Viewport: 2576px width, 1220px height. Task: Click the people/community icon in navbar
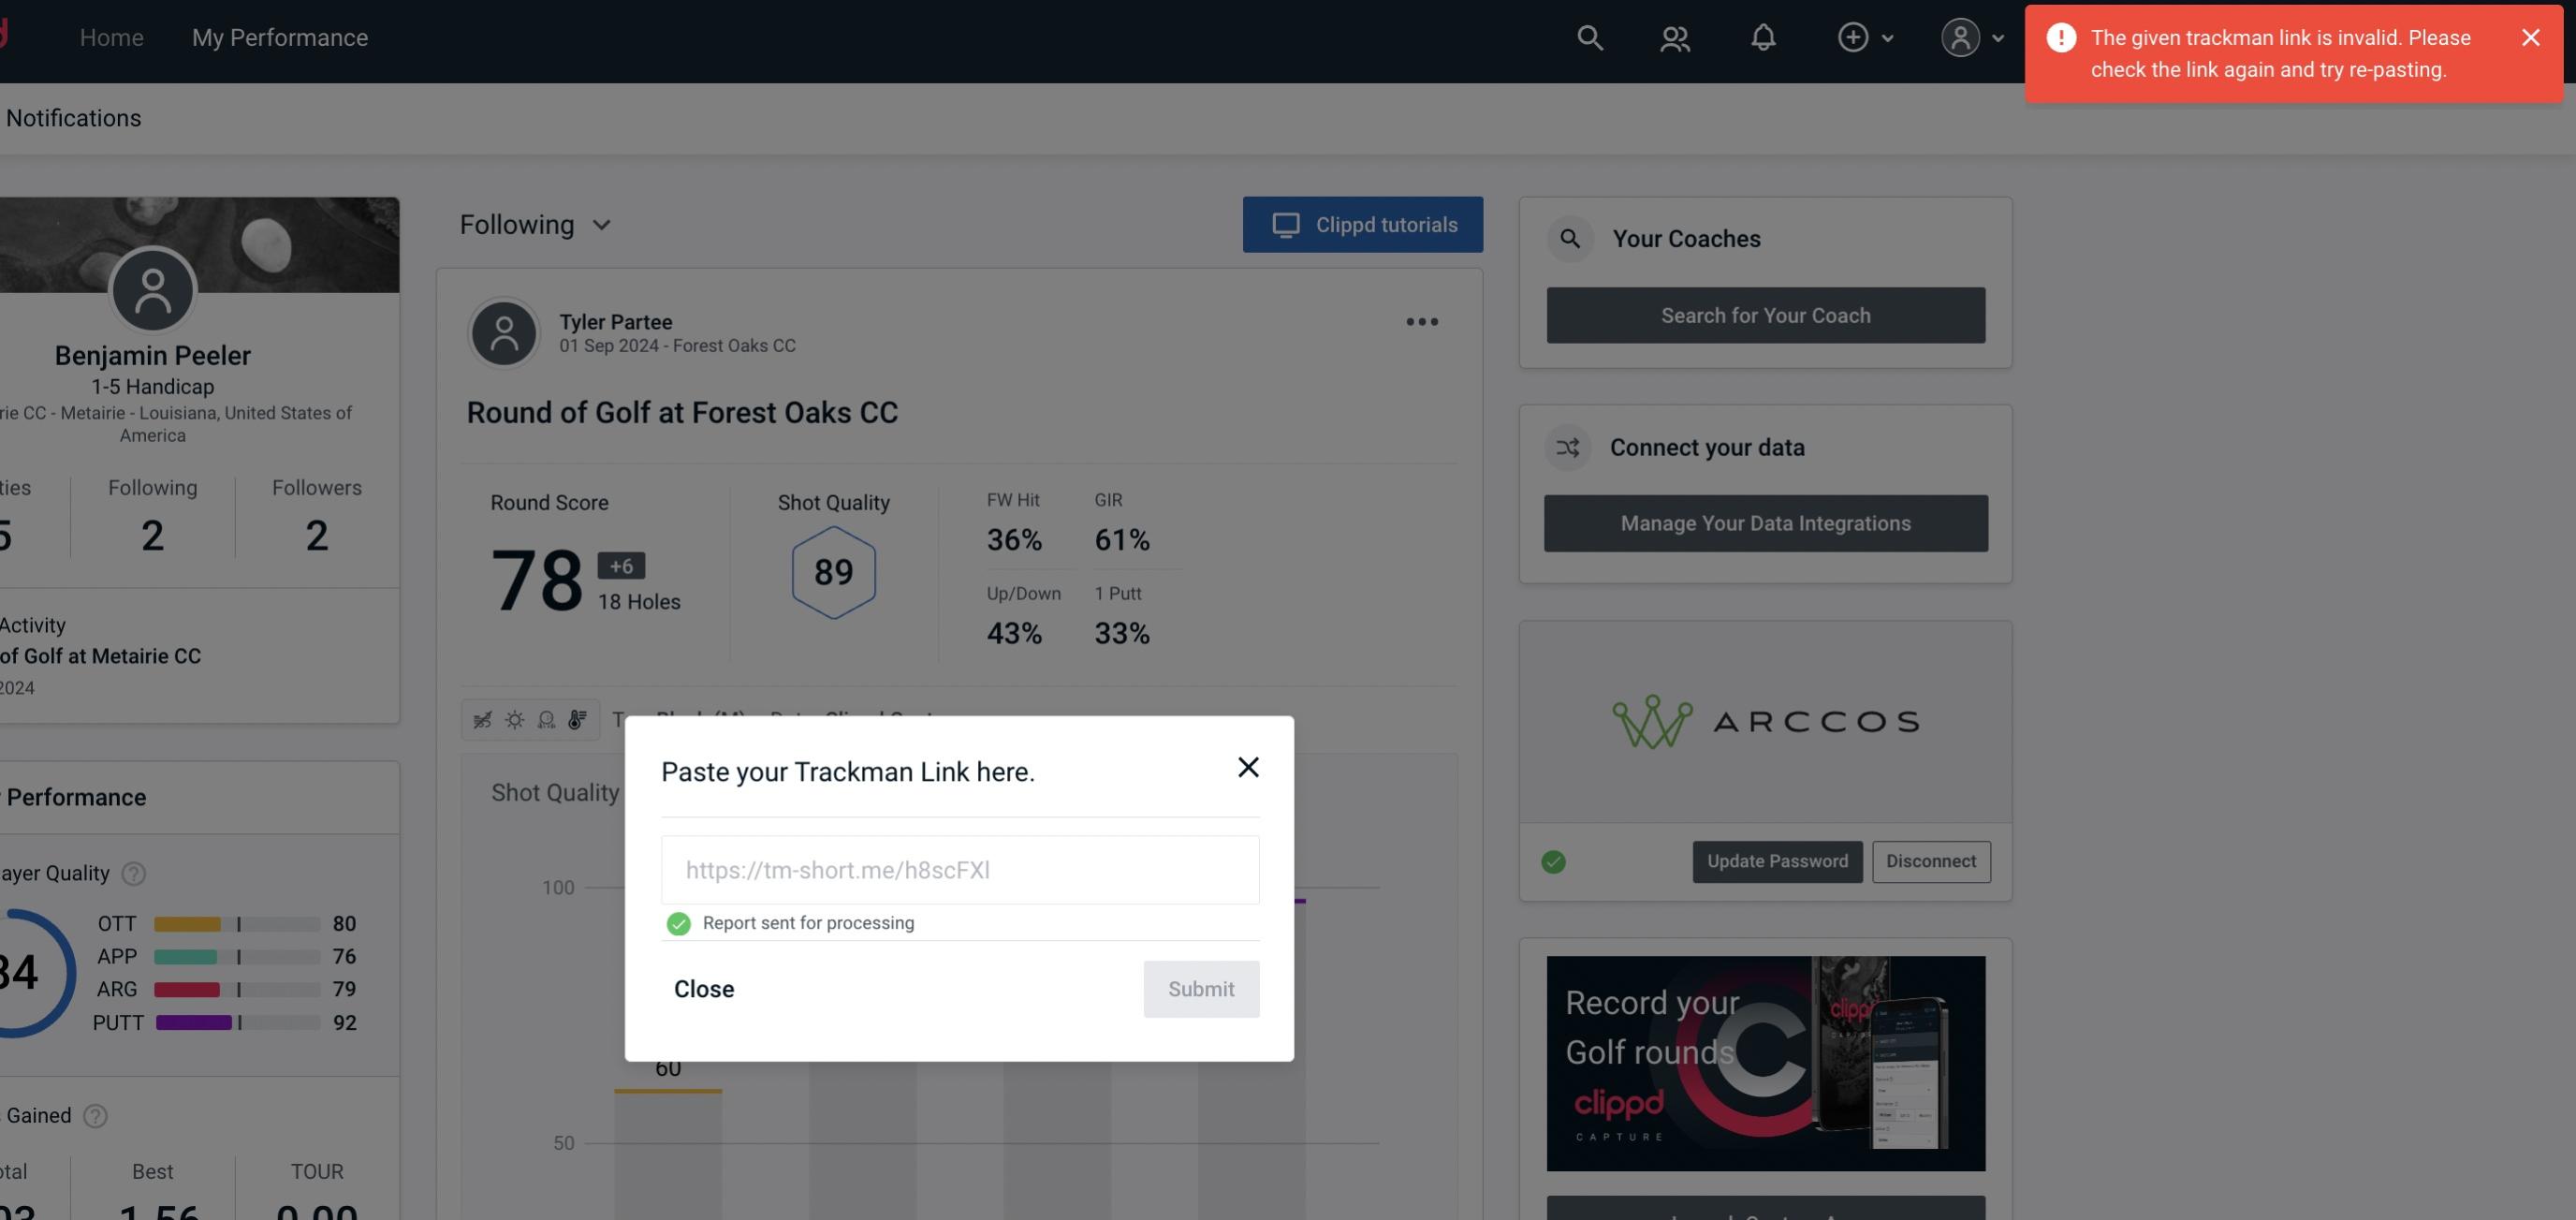coord(1673,37)
